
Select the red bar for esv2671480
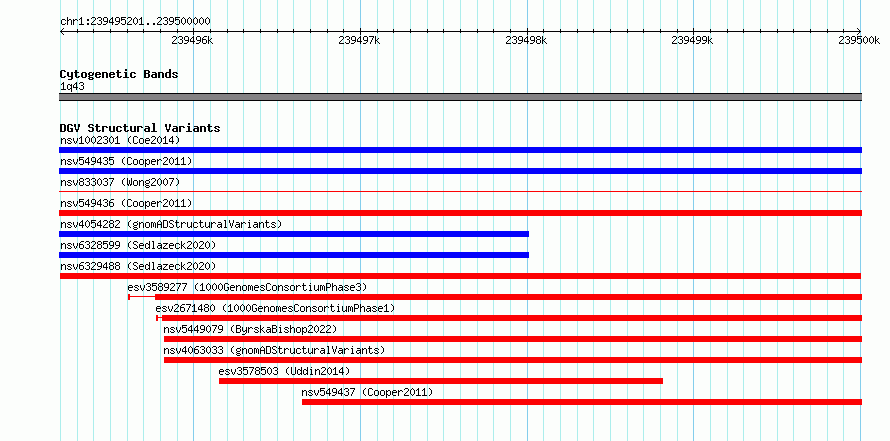tap(509, 318)
